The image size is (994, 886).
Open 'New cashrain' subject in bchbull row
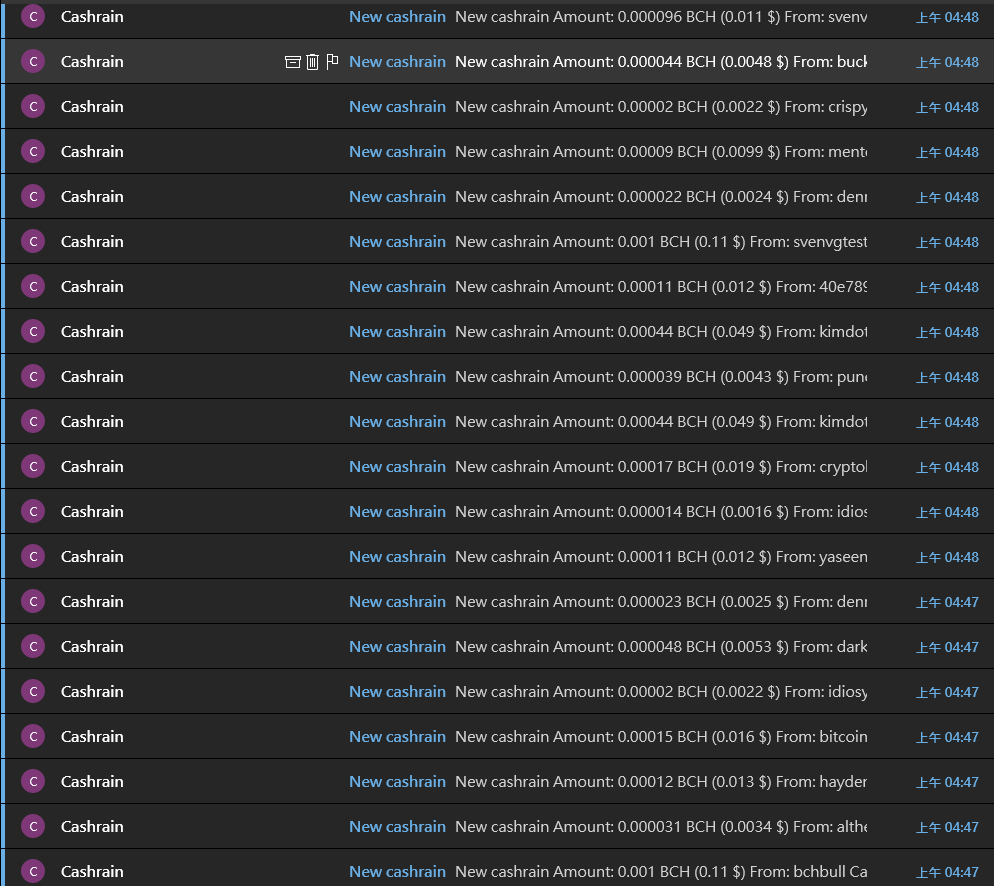(x=397, y=872)
